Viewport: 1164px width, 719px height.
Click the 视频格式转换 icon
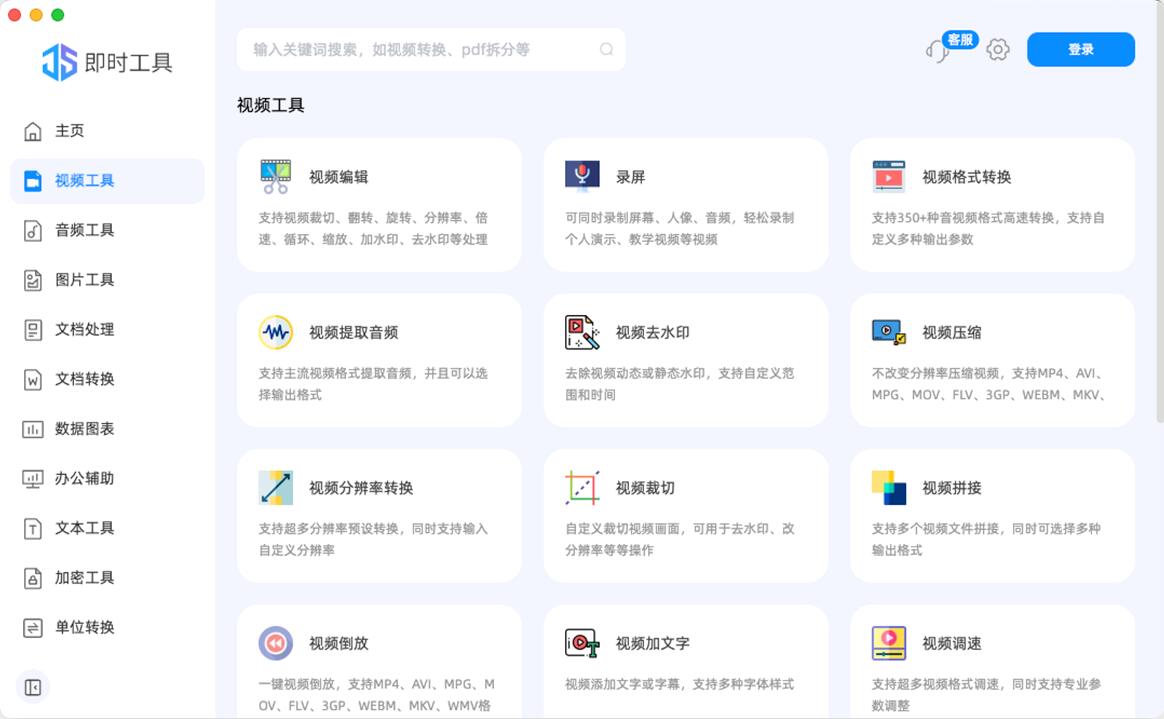(x=888, y=177)
